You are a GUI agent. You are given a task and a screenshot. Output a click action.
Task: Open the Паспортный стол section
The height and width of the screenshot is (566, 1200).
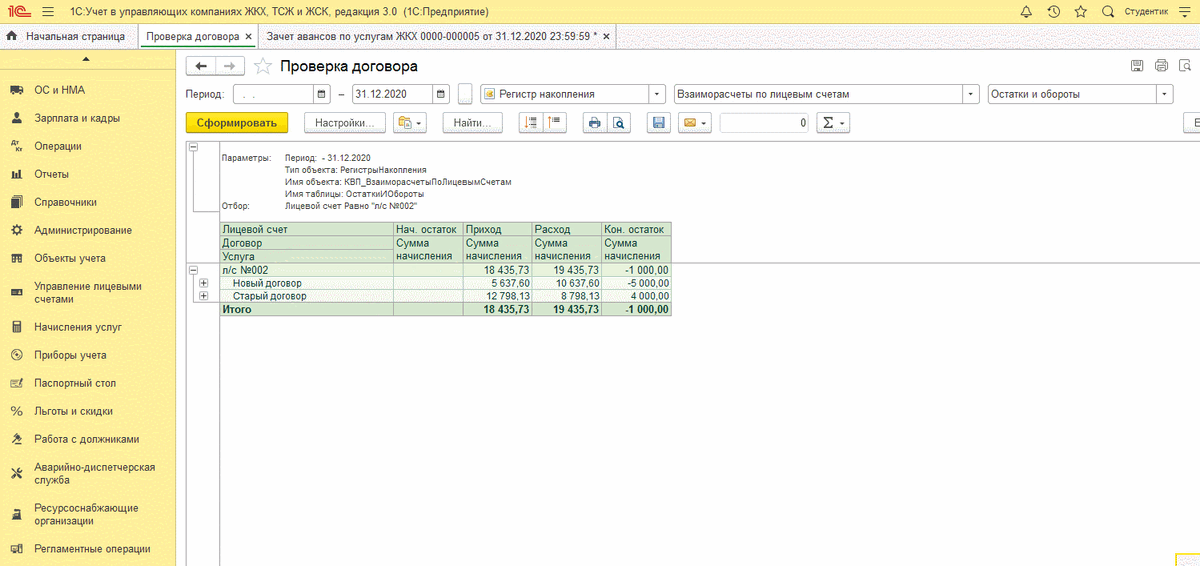click(x=75, y=383)
